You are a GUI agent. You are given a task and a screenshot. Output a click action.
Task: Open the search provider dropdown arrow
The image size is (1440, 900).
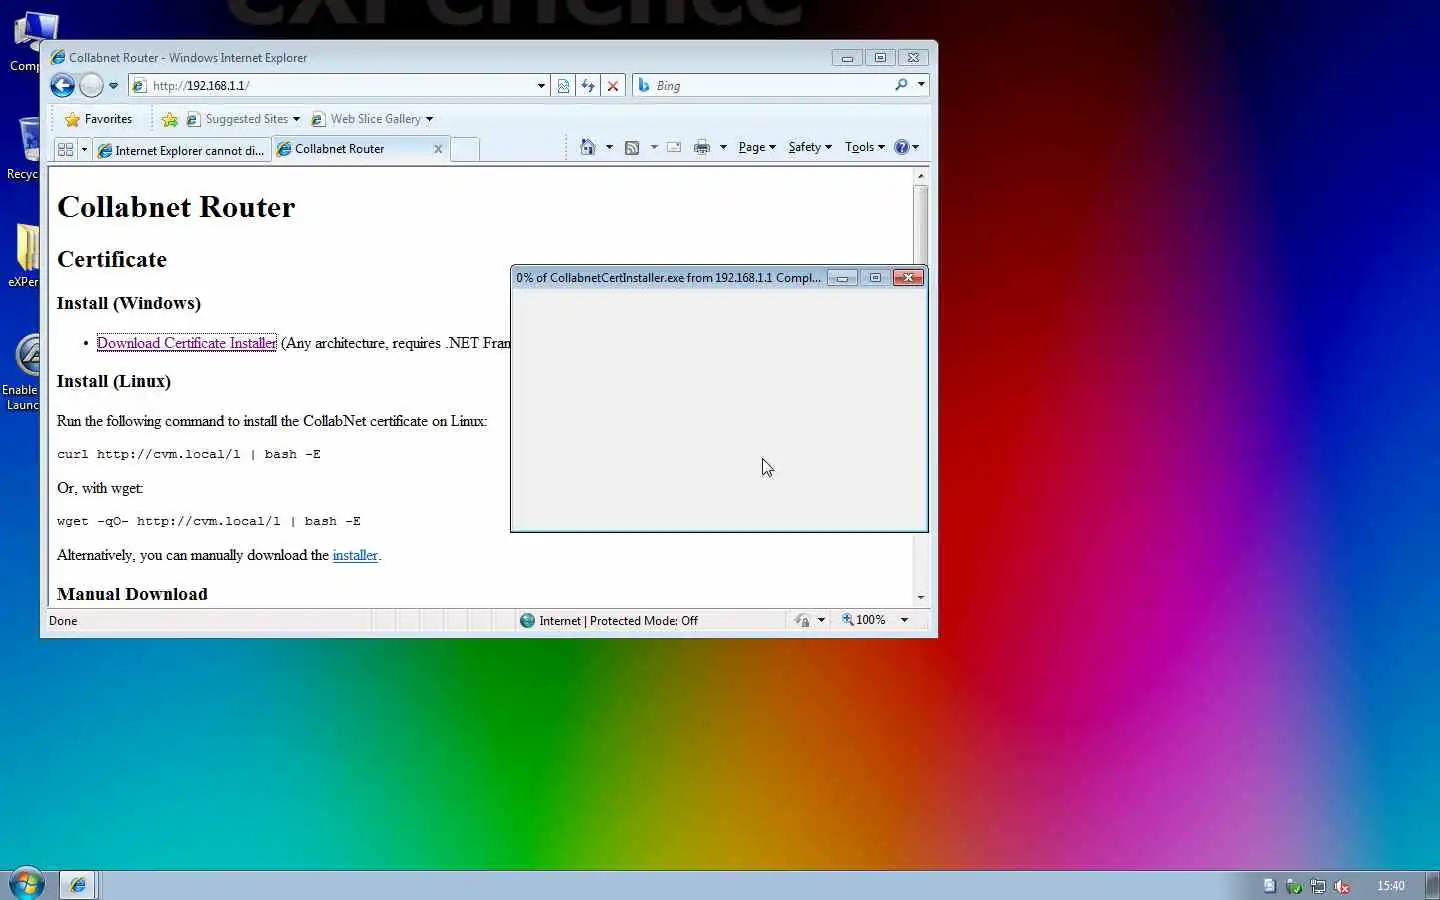(921, 85)
